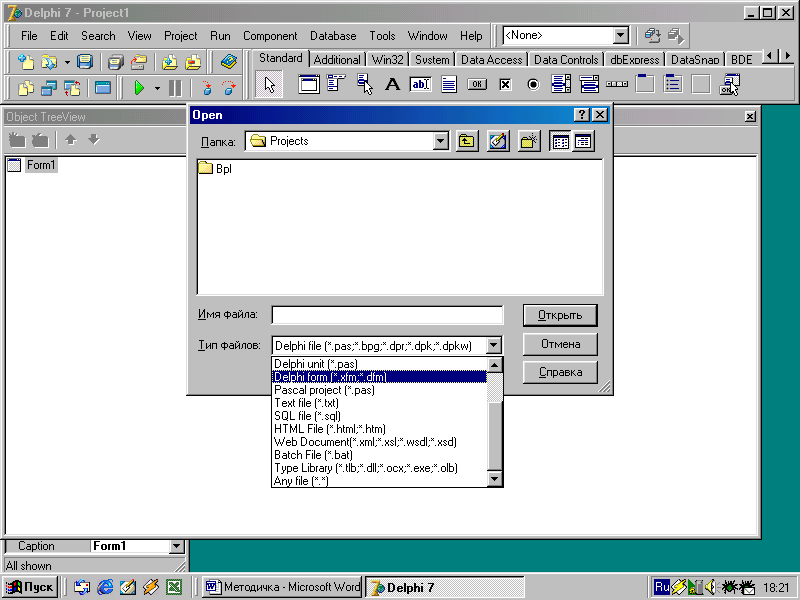Switch to the dbExpress palette tab
The width and height of the screenshot is (800, 600).
click(x=635, y=60)
